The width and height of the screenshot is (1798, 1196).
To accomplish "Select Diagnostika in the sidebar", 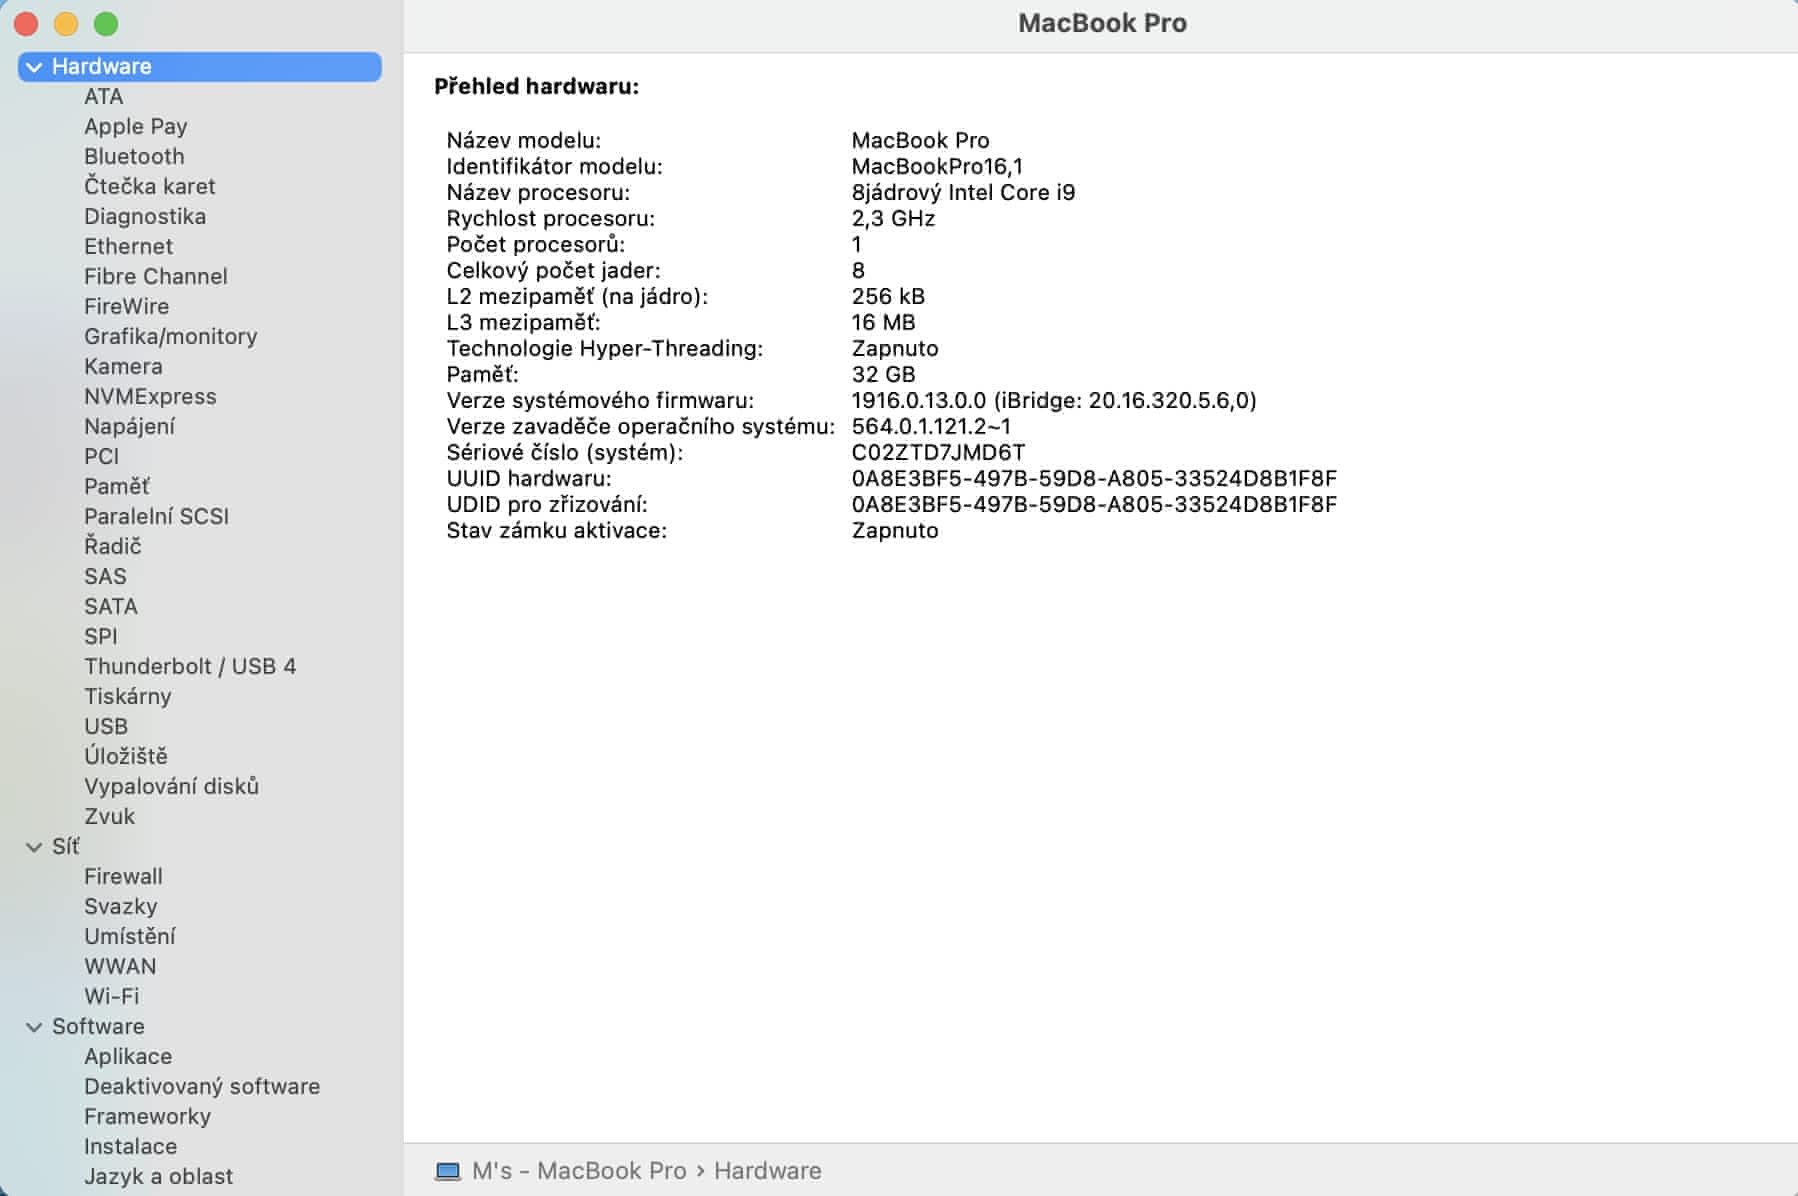I will pyautogui.click(x=145, y=217).
